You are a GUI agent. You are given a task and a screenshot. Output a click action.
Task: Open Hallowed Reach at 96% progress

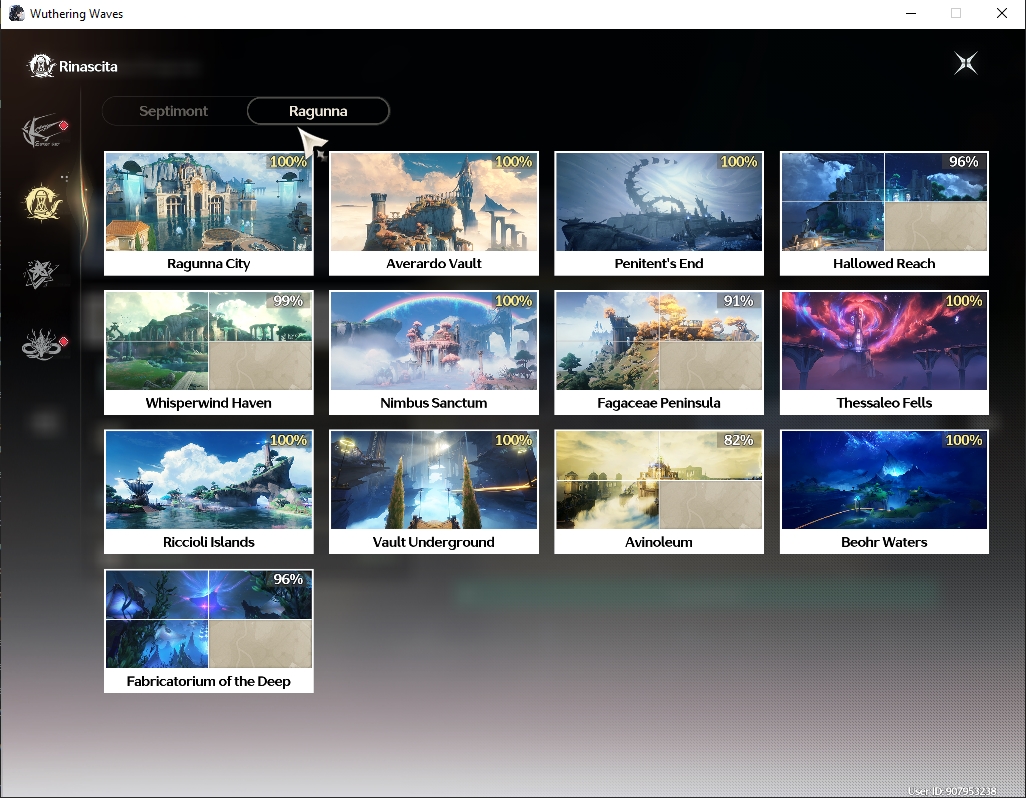click(x=884, y=213)
